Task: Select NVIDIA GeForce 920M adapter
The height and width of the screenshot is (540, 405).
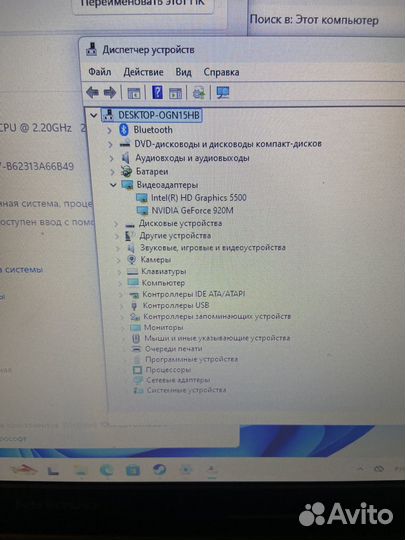Action: click(193, 210)
